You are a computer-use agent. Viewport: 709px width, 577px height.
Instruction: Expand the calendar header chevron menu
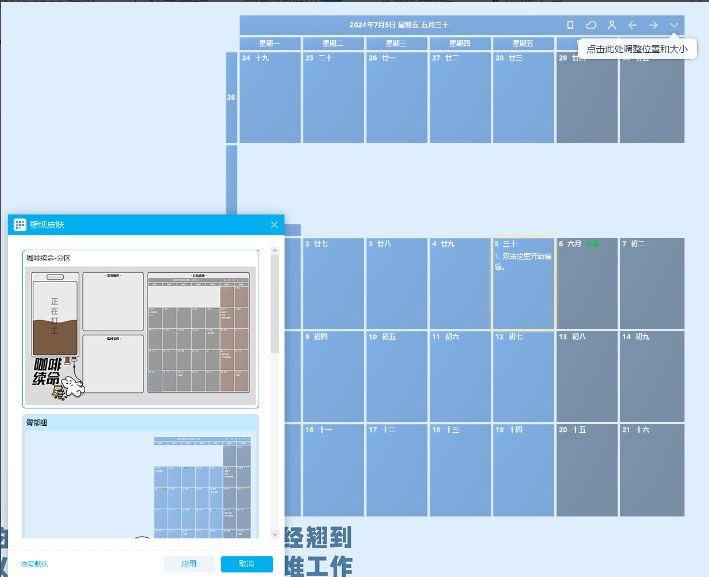pyautogui.click(x=674, y=25)
